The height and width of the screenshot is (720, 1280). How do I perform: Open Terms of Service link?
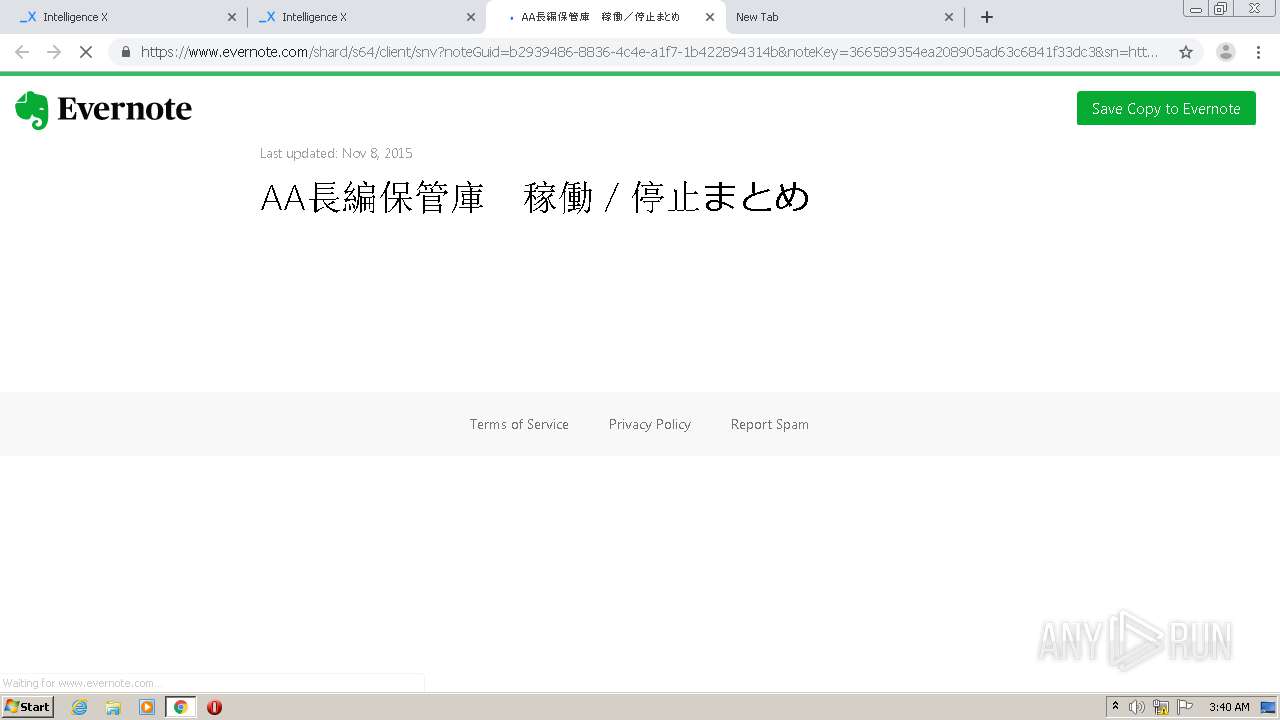click(x=519, y=424)
